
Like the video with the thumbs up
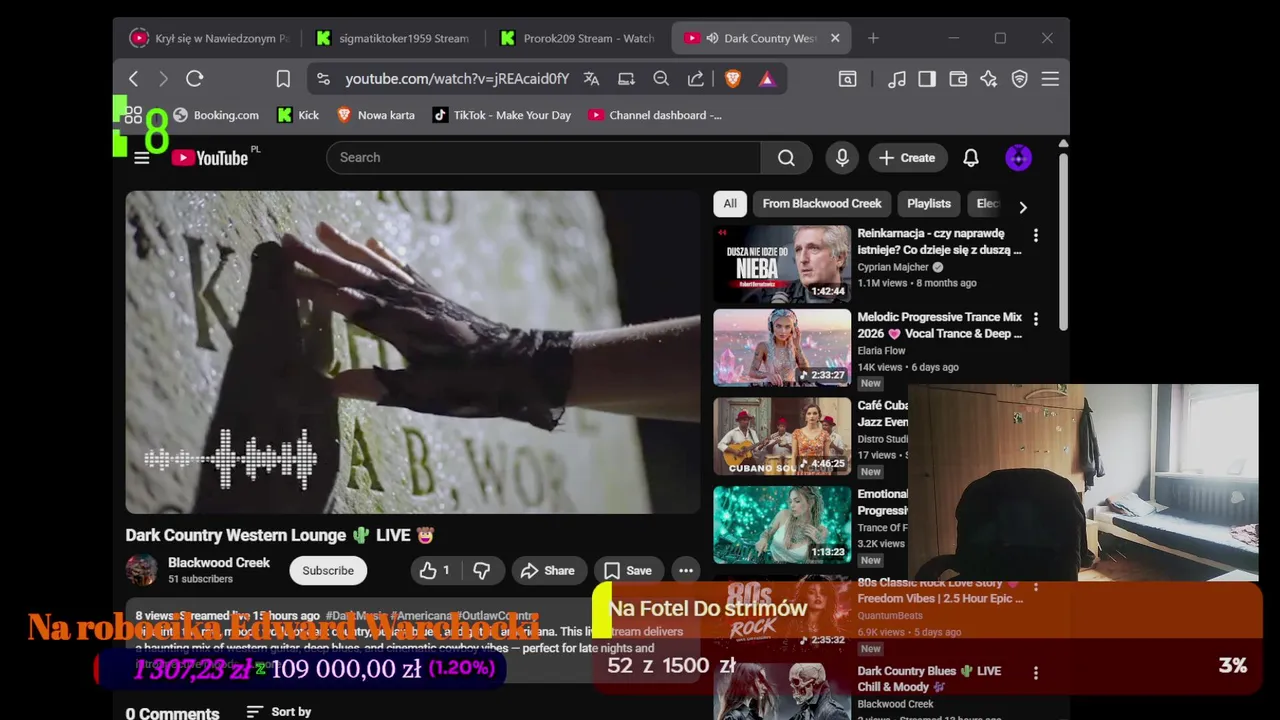[435, 570]
